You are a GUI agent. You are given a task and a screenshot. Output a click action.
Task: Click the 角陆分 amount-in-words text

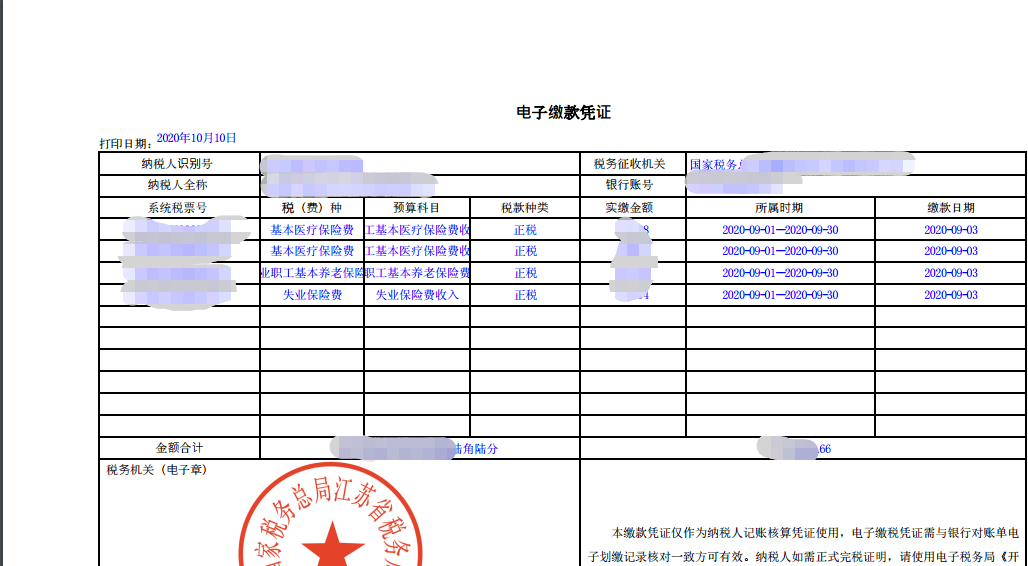point(475,449)
